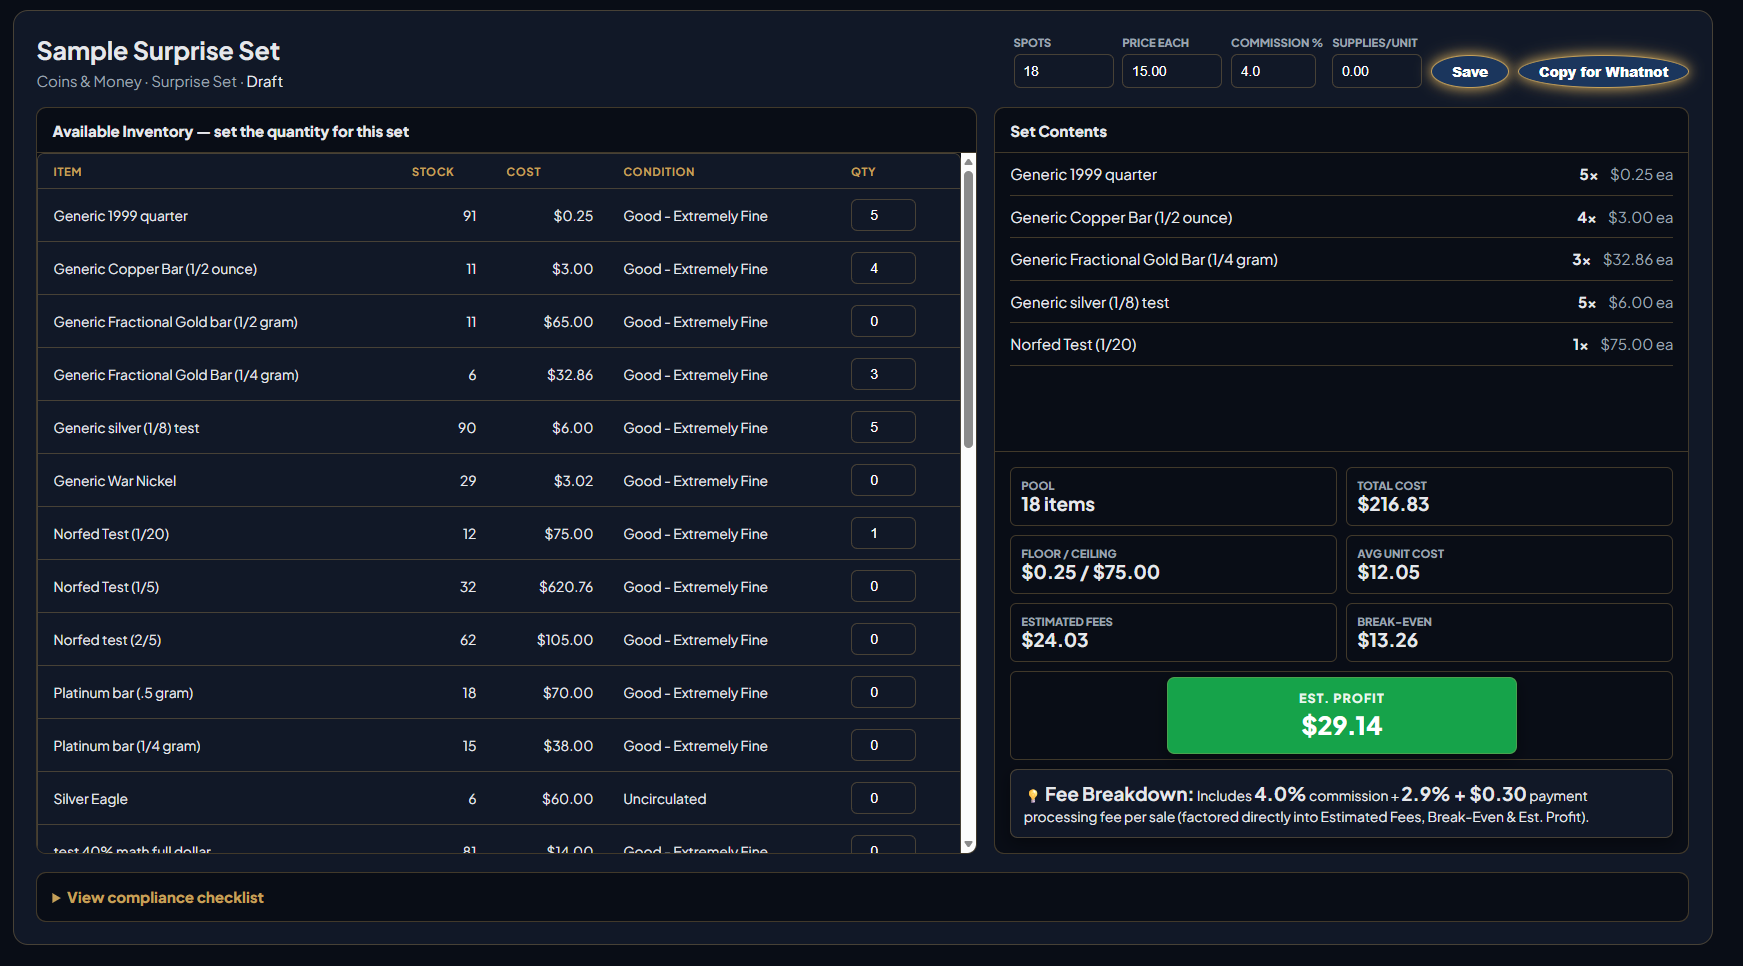Set quantity for Platinum bar (.5 gram)
The height and width of the screenshot is (966, 1743).
click(883, 692)
